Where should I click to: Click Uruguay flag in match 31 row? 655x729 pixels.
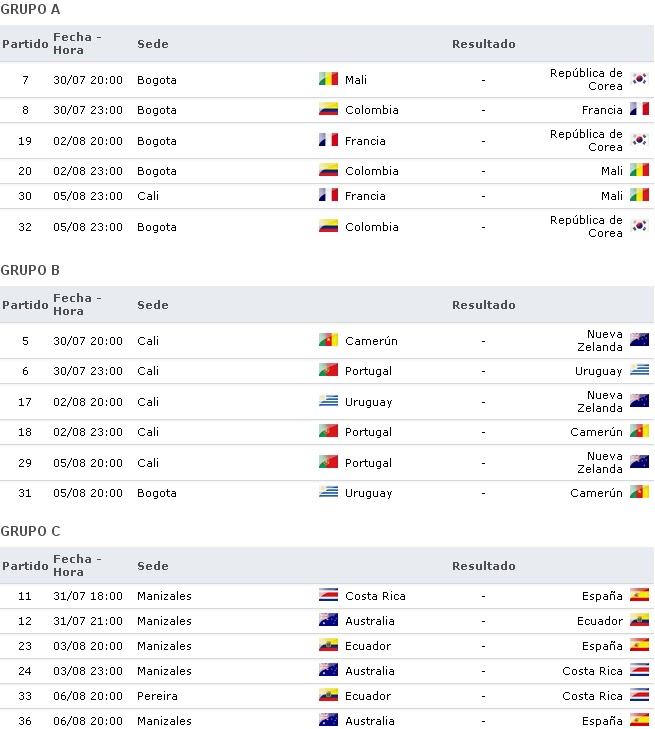(328, 492)
